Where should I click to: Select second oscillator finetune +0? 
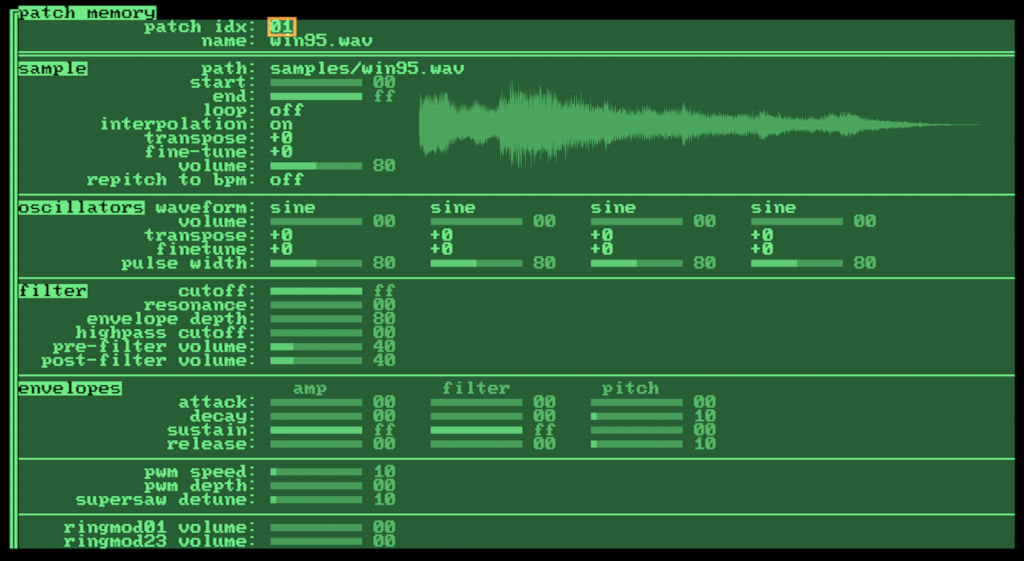pyautogui.click(x=441, y=249)
